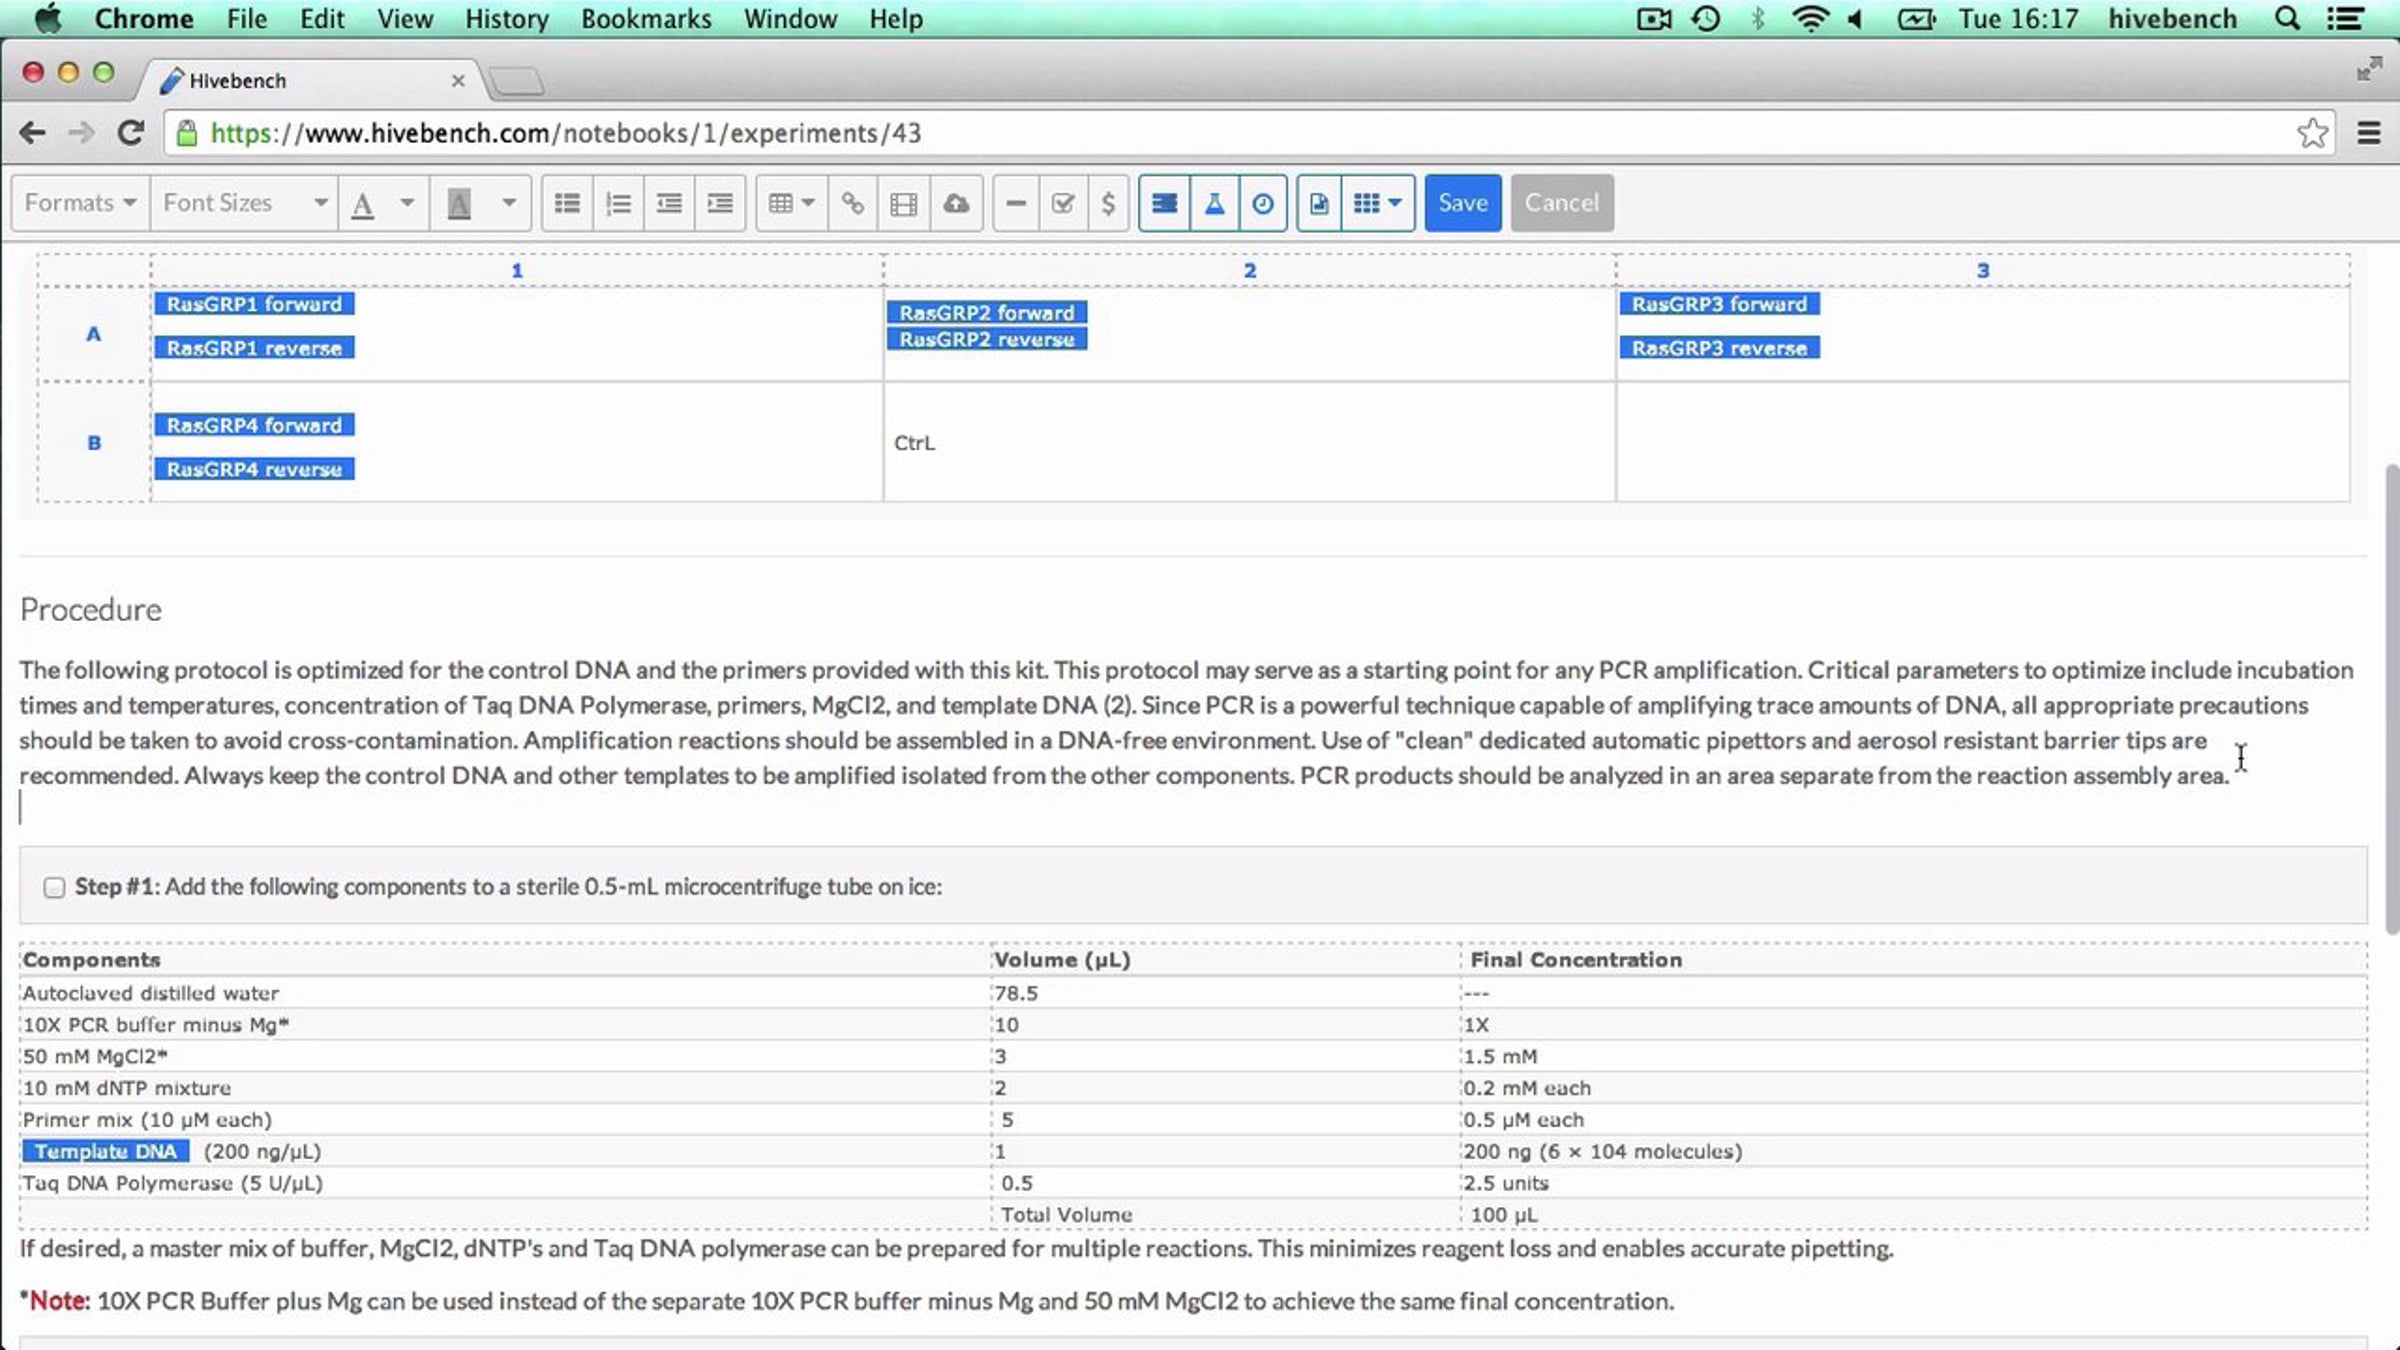
Task: Insert a timer with the clock icon
Action: 1263,204
